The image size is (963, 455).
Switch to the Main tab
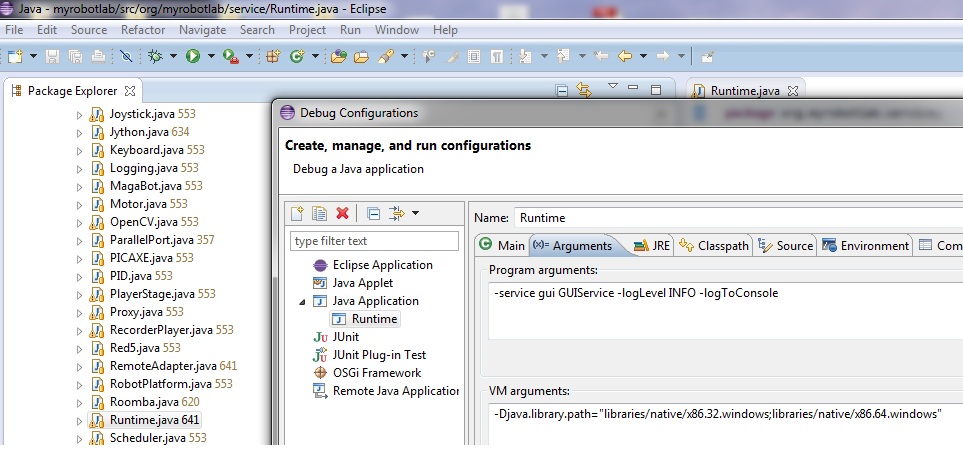(x=502, y=246)
